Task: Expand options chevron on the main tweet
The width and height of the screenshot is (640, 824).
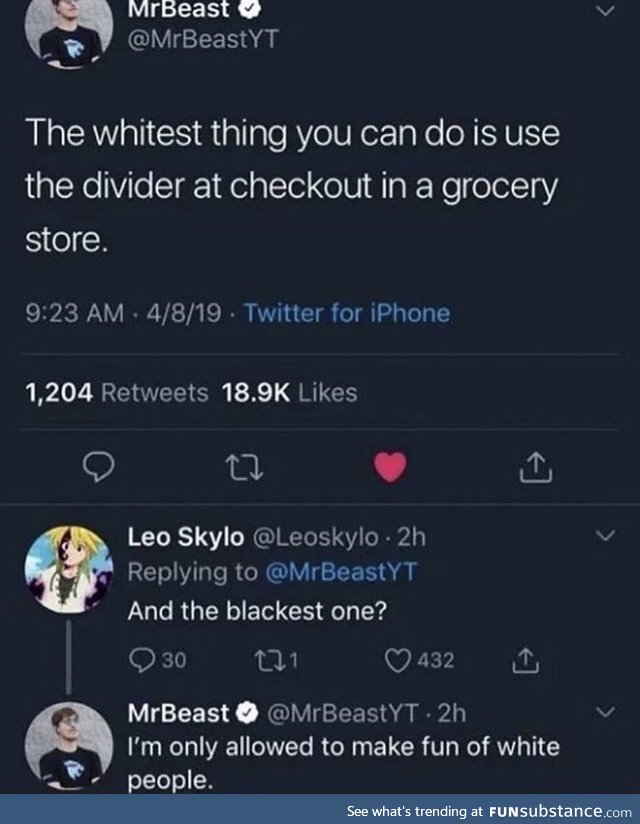Action: [x=605, y=10]
